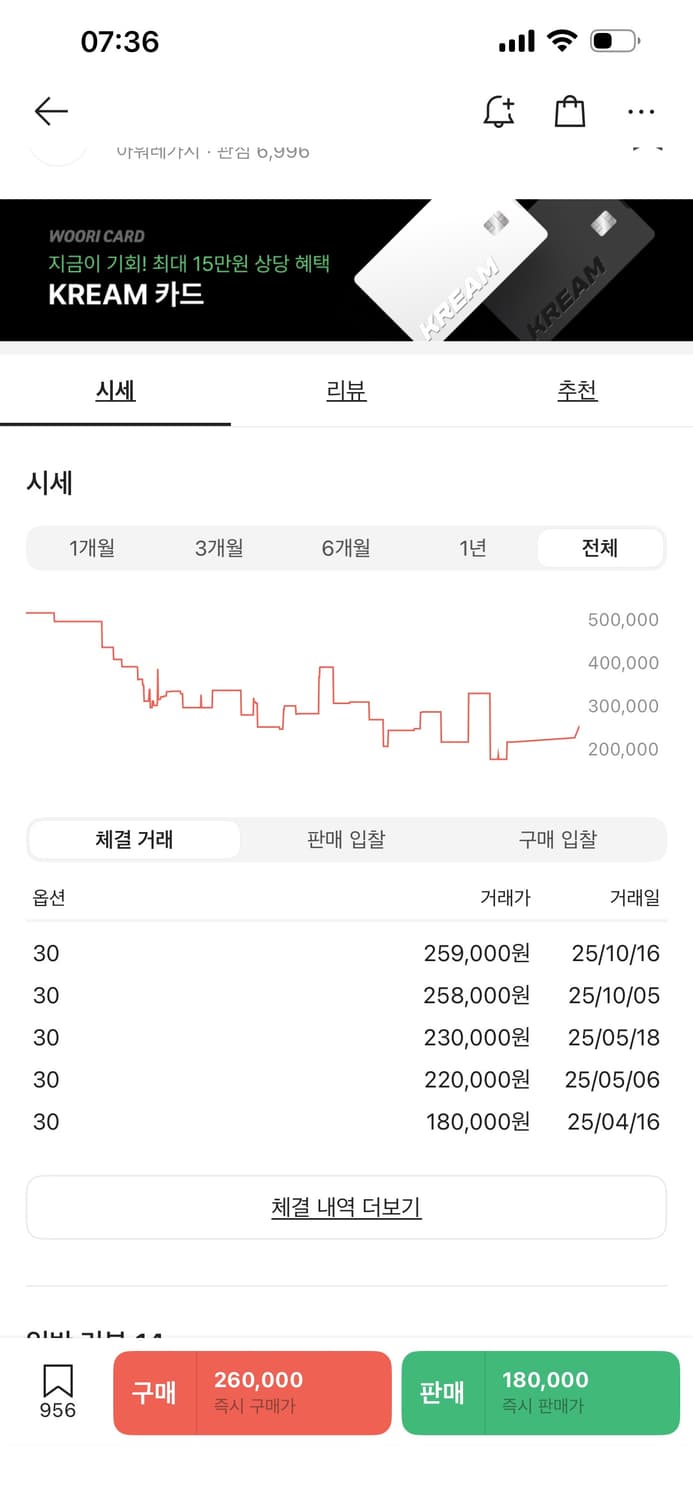Screen dimensions: 693x1500
Task: Tap the green 판매 180,000 button
Action: point(540,1393)
